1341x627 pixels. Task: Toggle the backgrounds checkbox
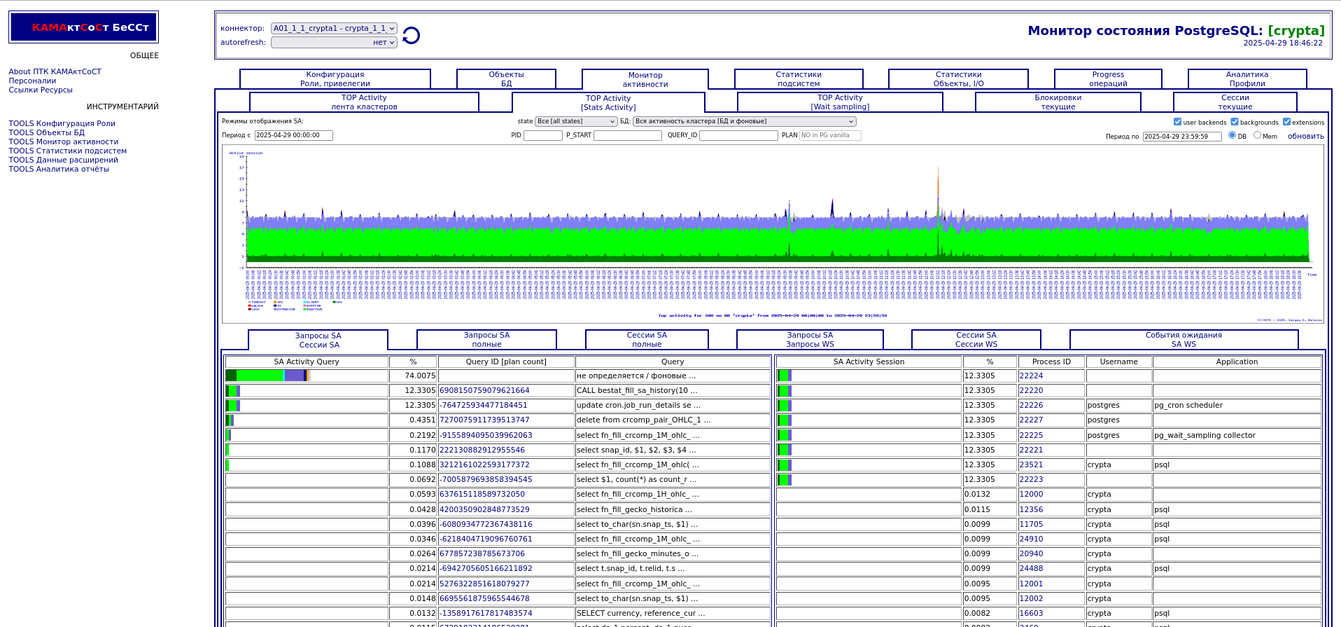(x=1235, y=122)
